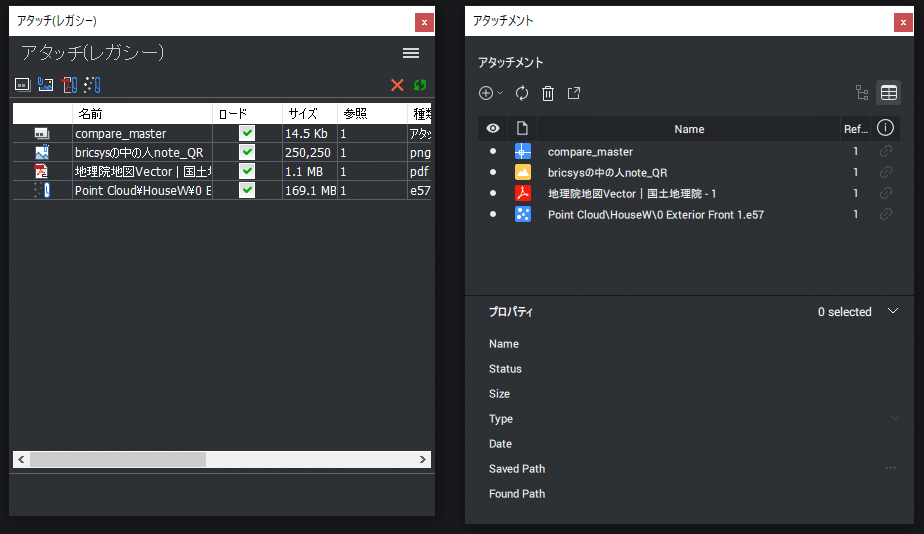Viewport: 924px width, 534px height.
Task: Click the add attachment plus icon
Action: coord(486,93)
